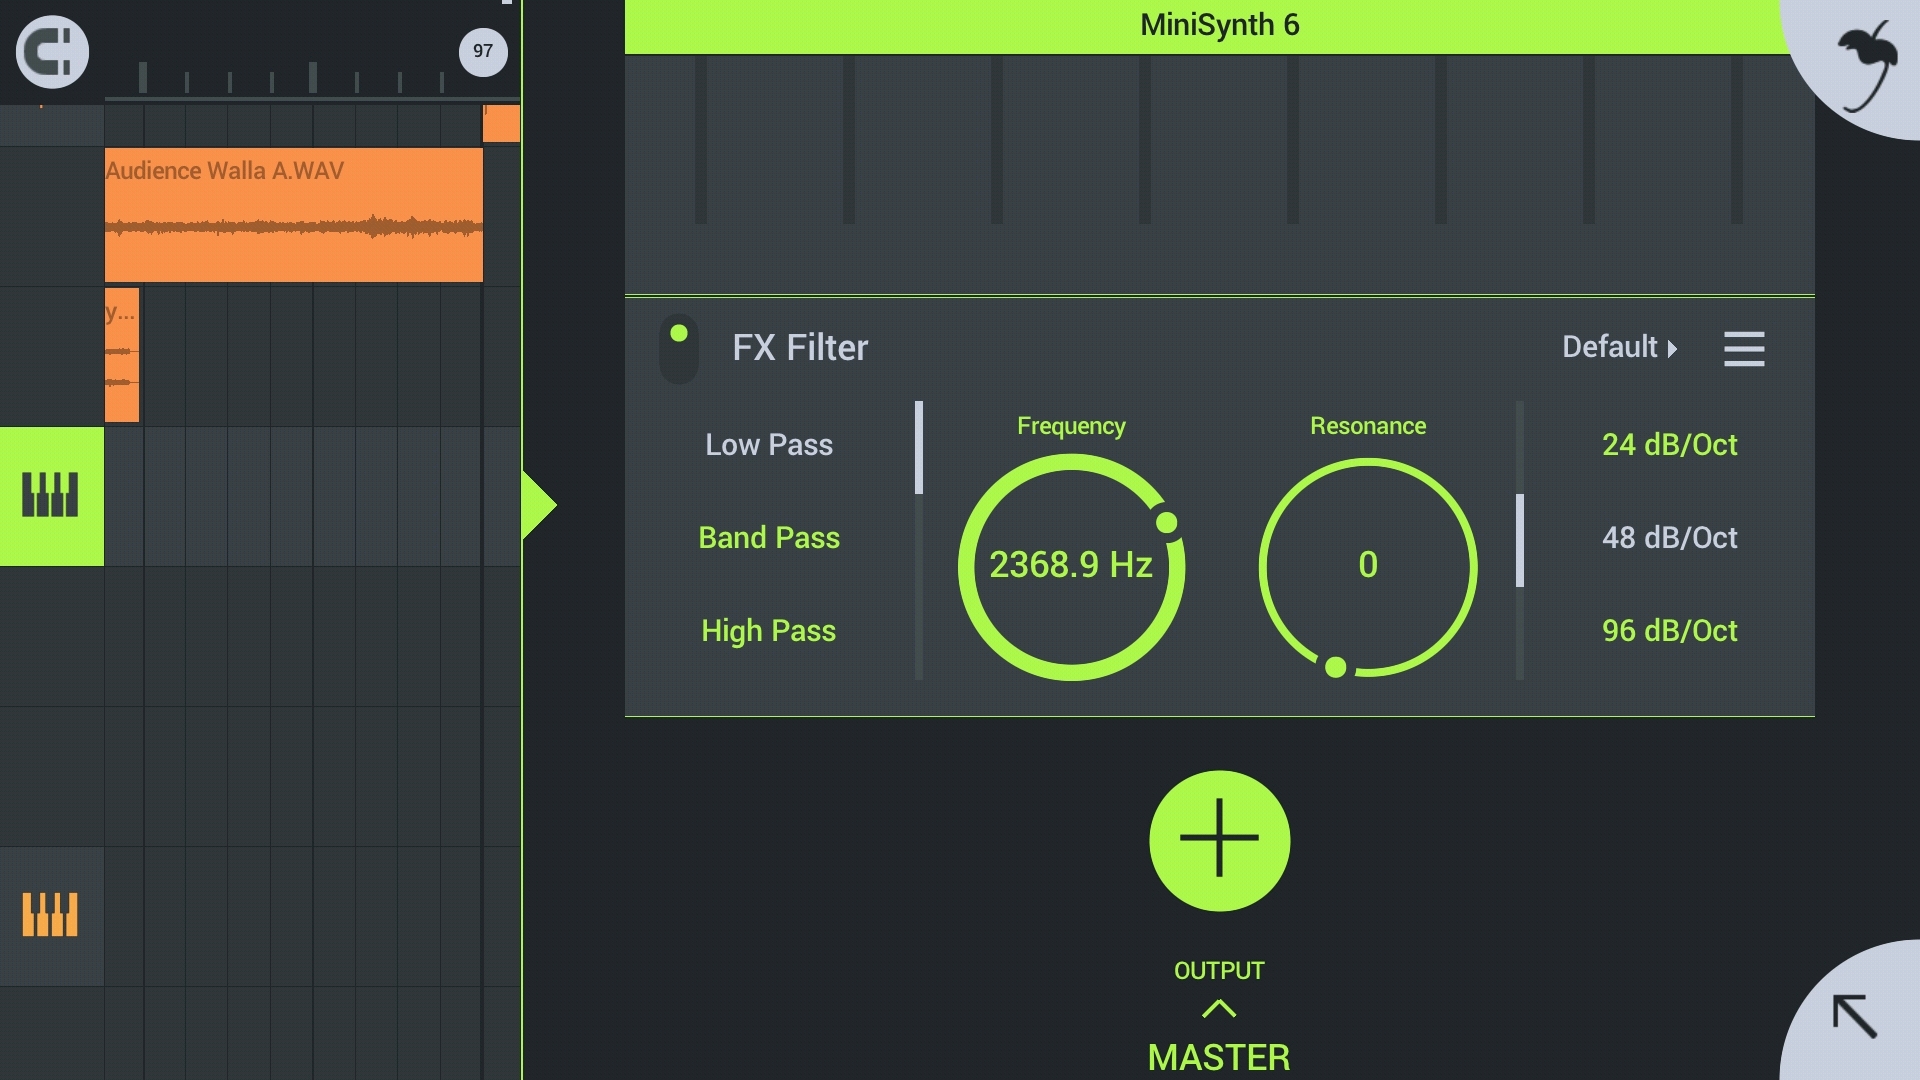Click the MASTER routing label

(1218, 1057)
